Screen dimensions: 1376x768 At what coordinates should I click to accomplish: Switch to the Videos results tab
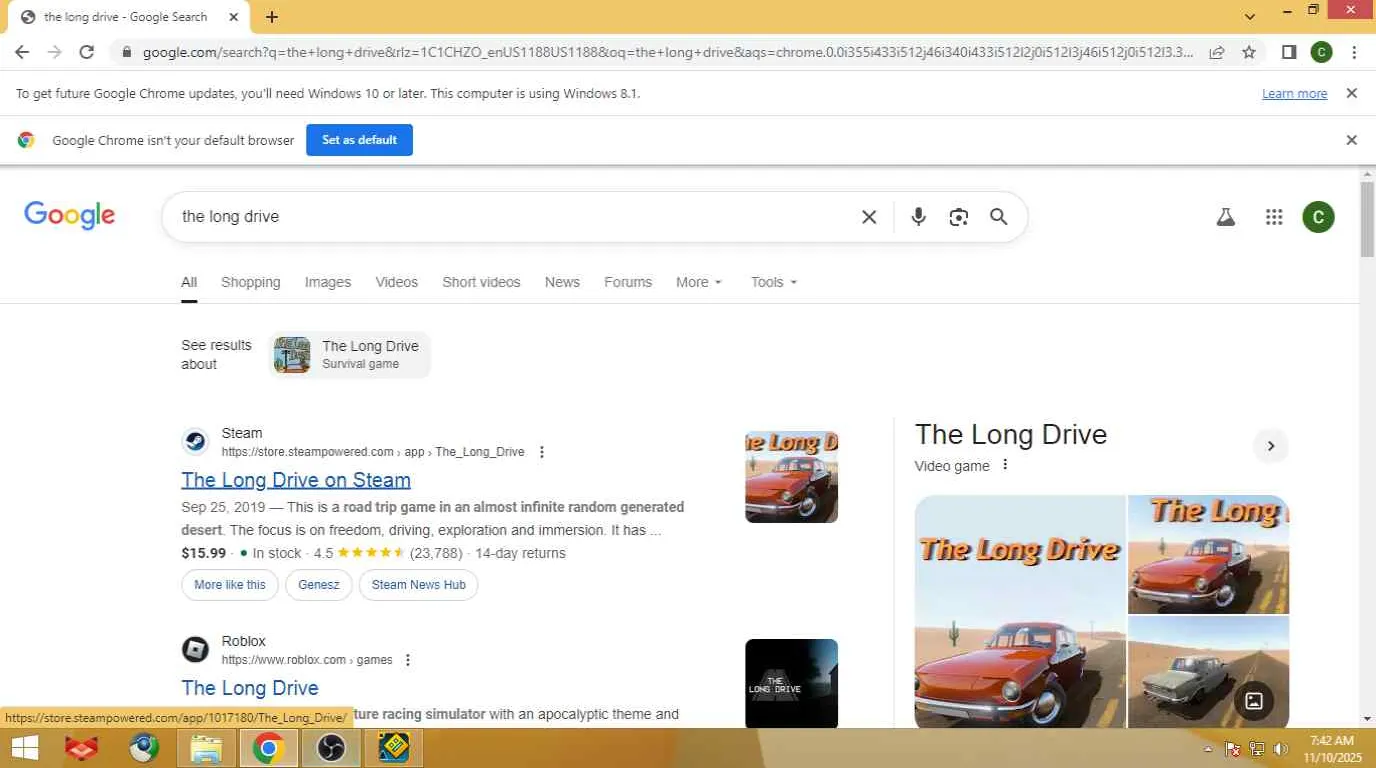(397, 282)
